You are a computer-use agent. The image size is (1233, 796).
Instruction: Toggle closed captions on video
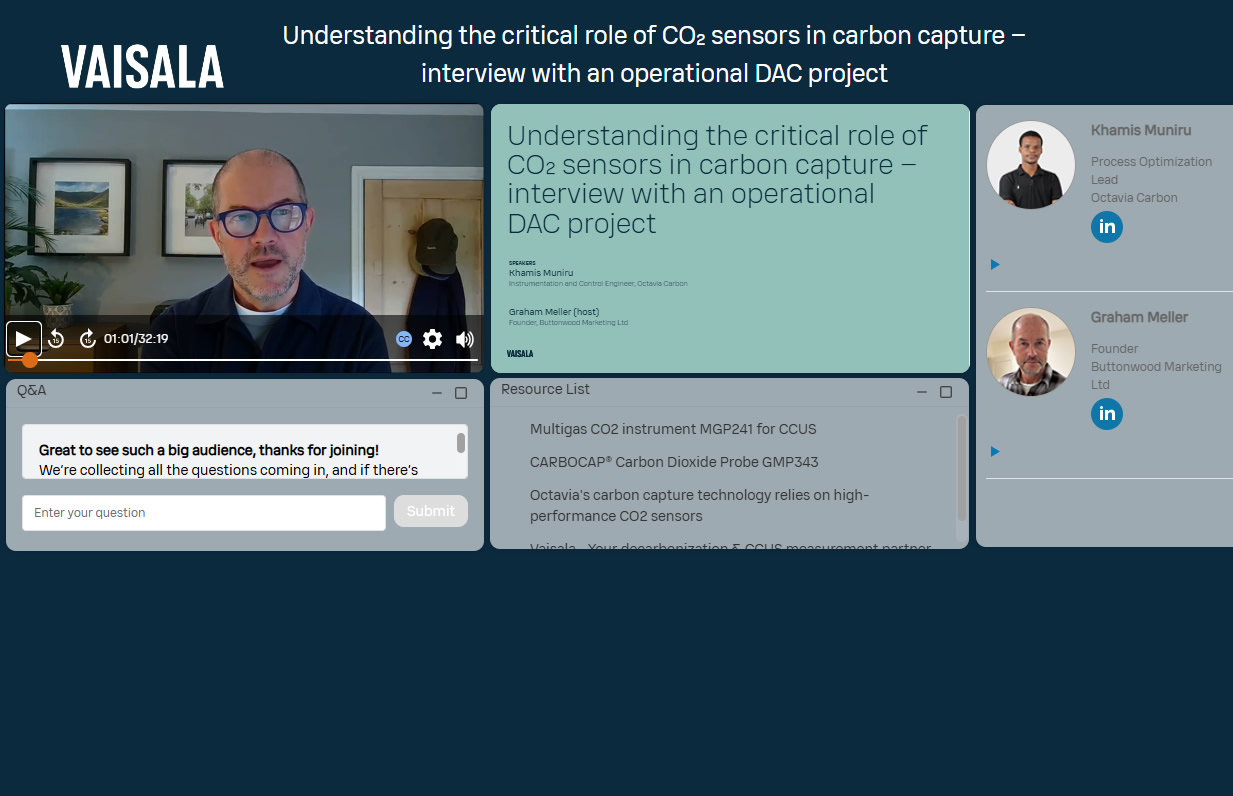(x=404, y=339)
